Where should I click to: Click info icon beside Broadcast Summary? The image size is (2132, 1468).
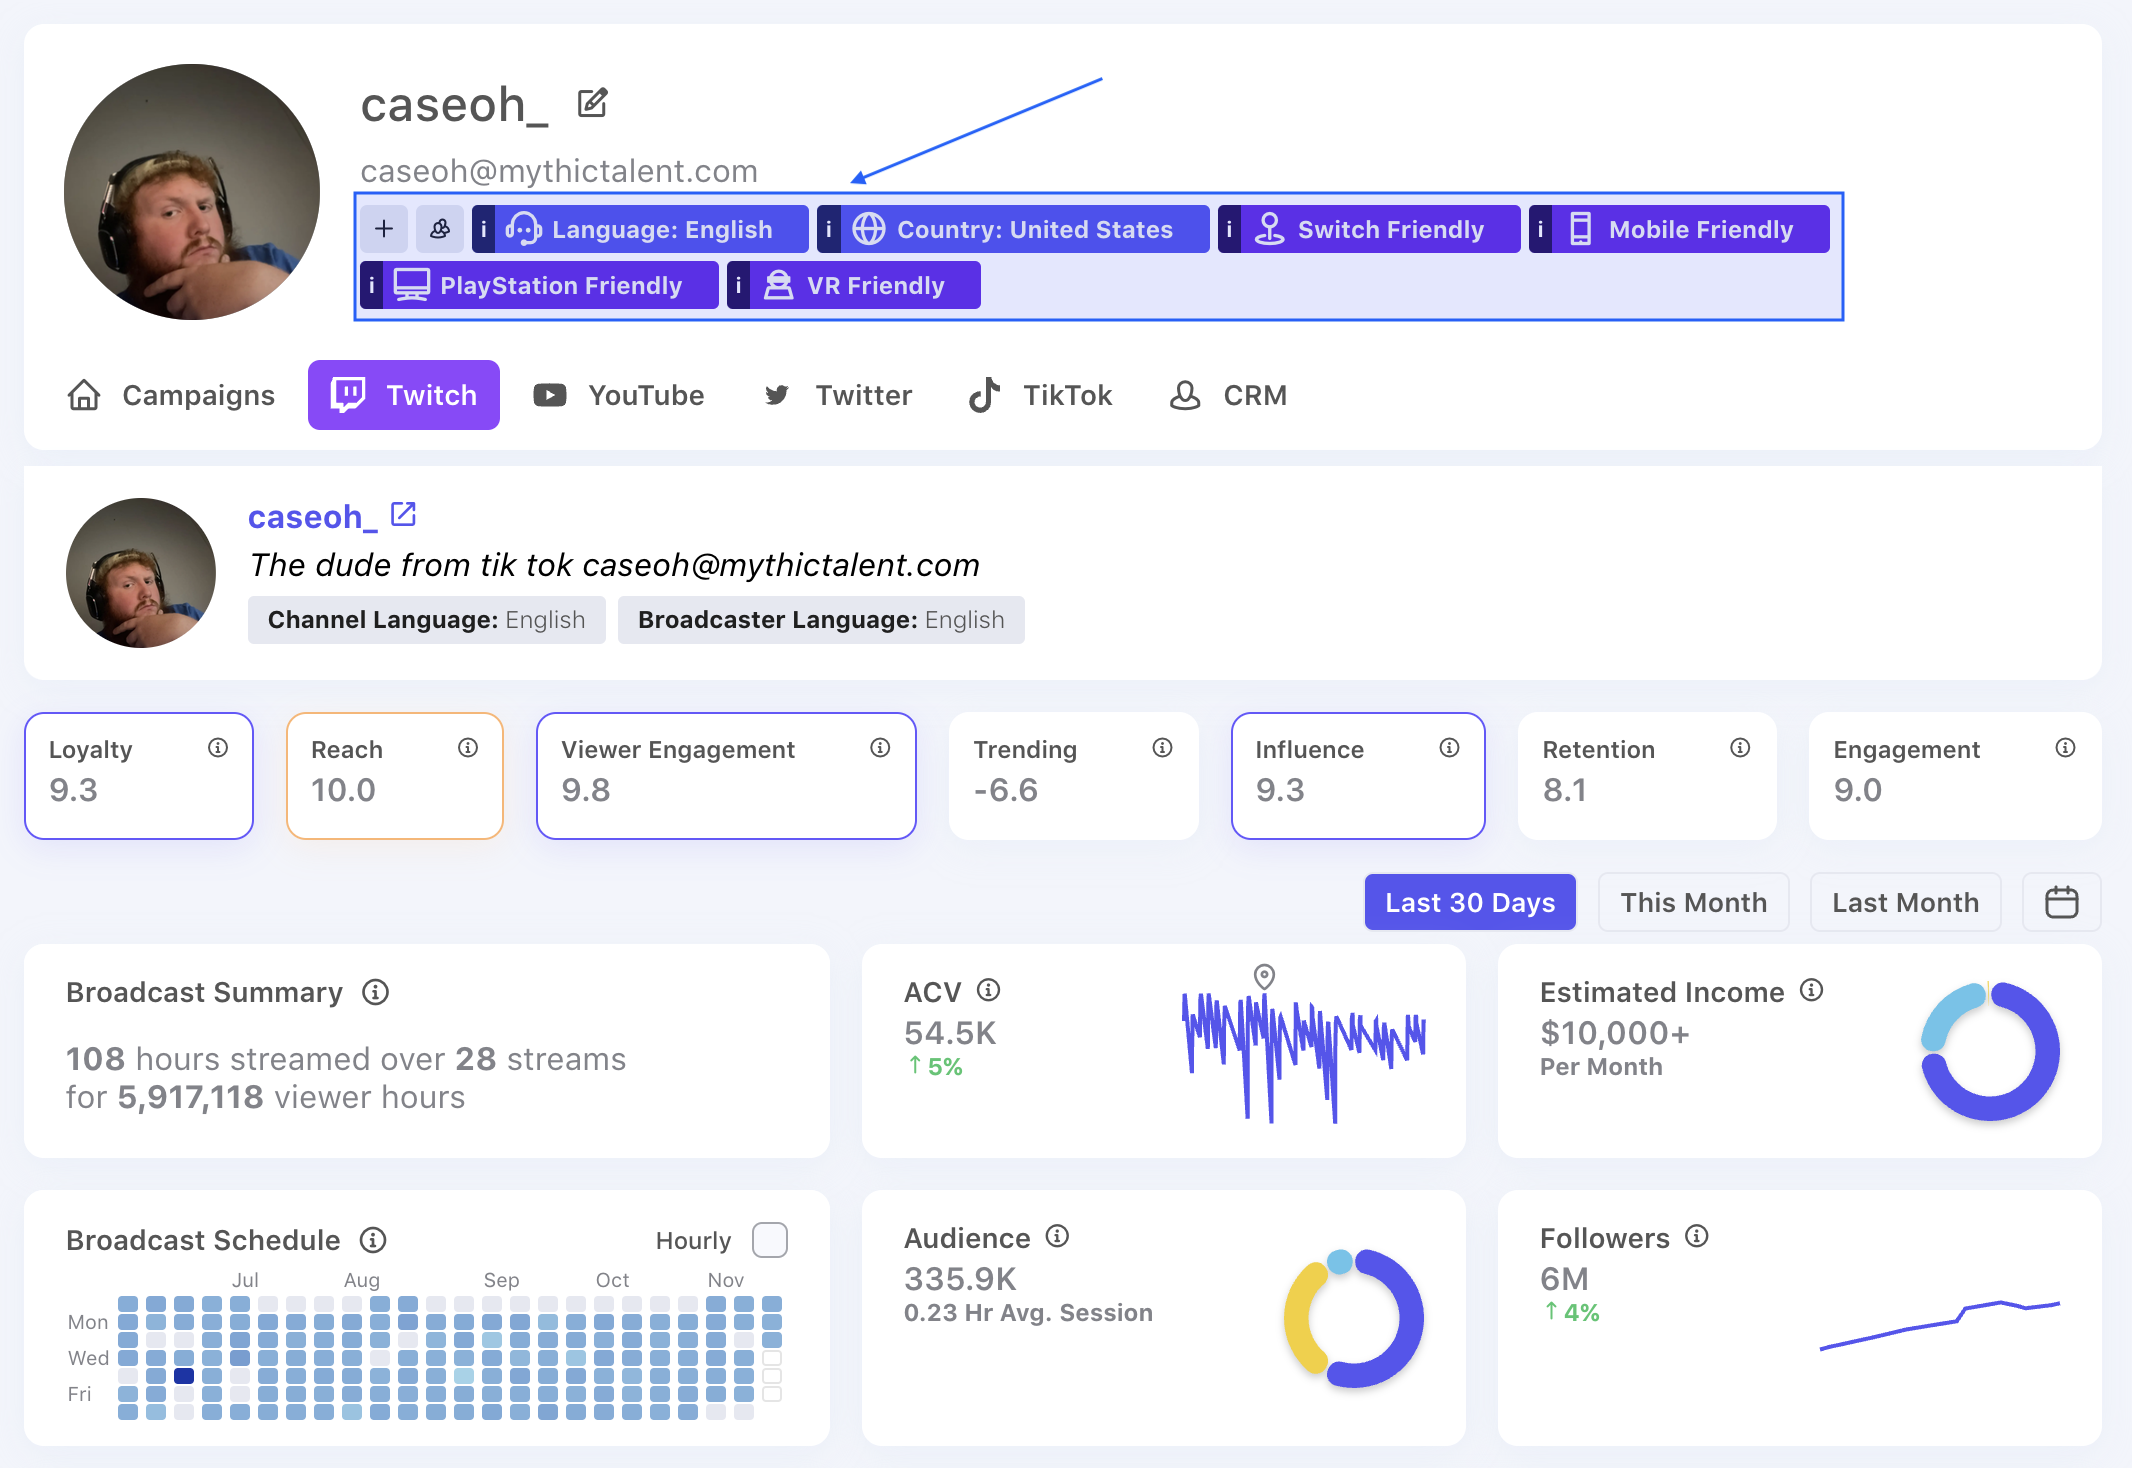coord(376,992)
